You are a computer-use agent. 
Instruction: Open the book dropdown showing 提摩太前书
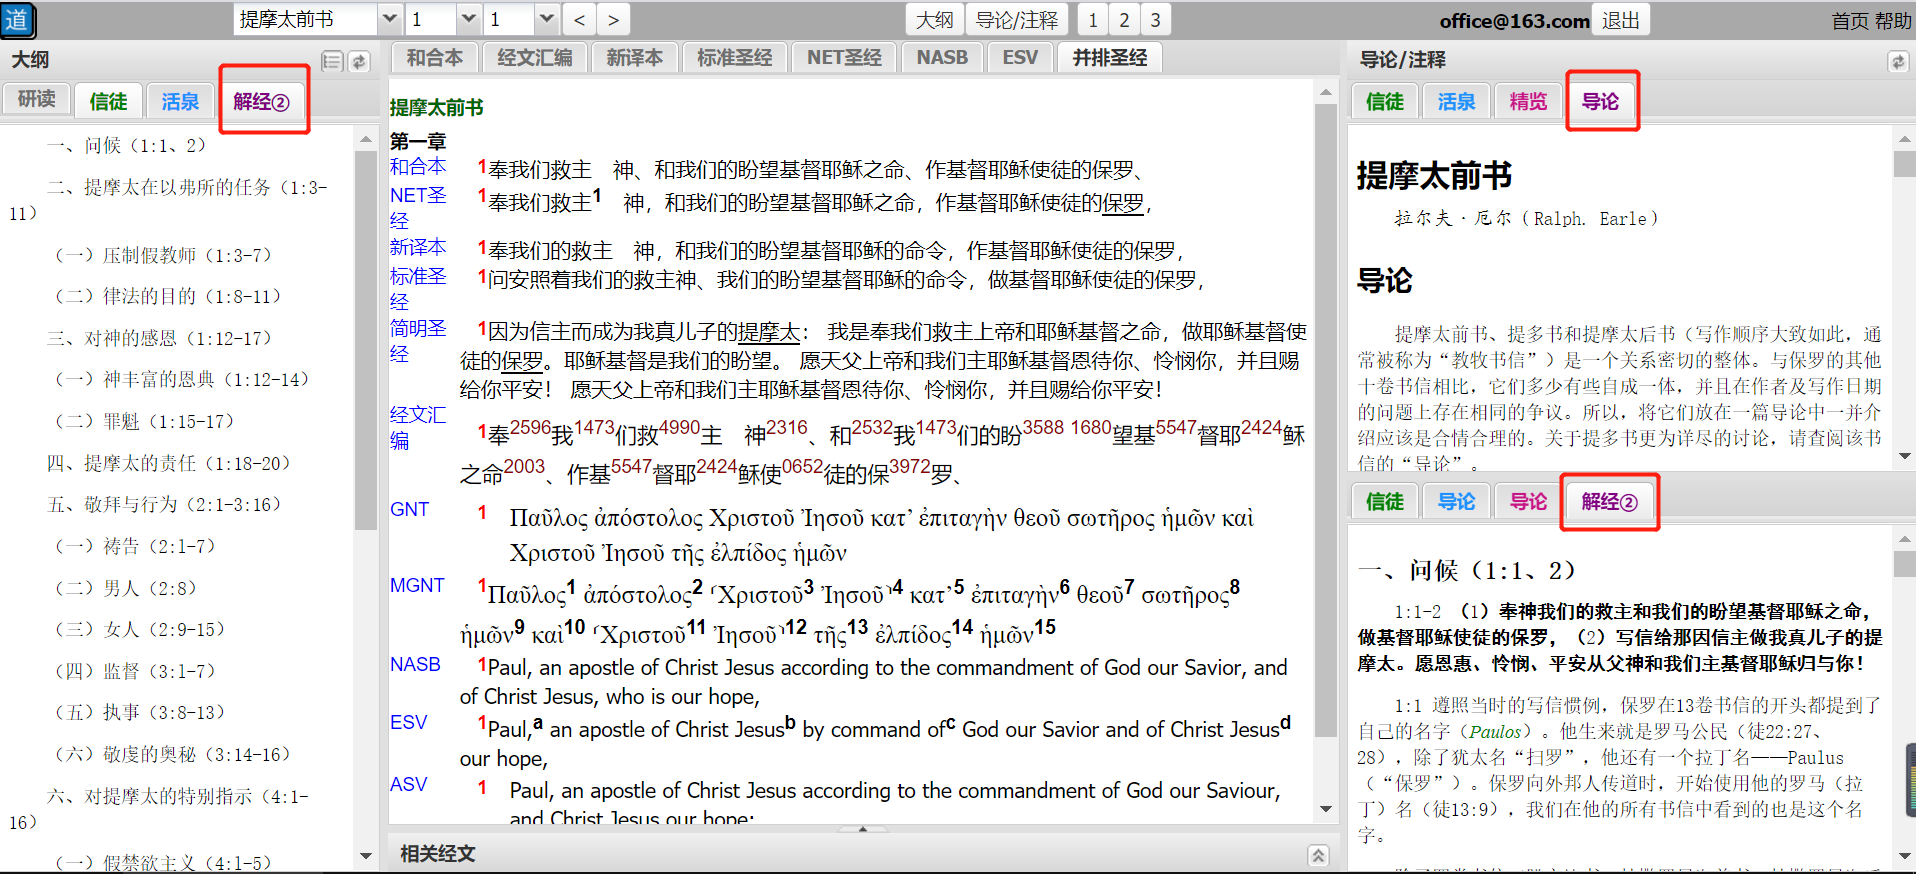[389, 20]
